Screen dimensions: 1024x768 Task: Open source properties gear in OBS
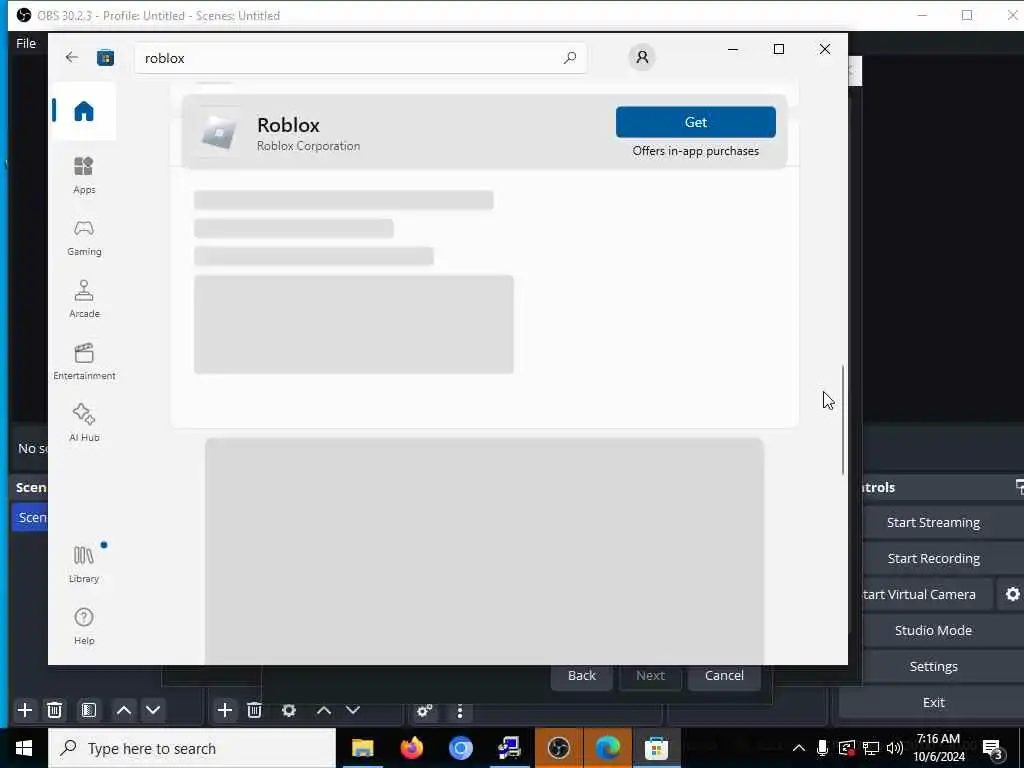(289, 710)
